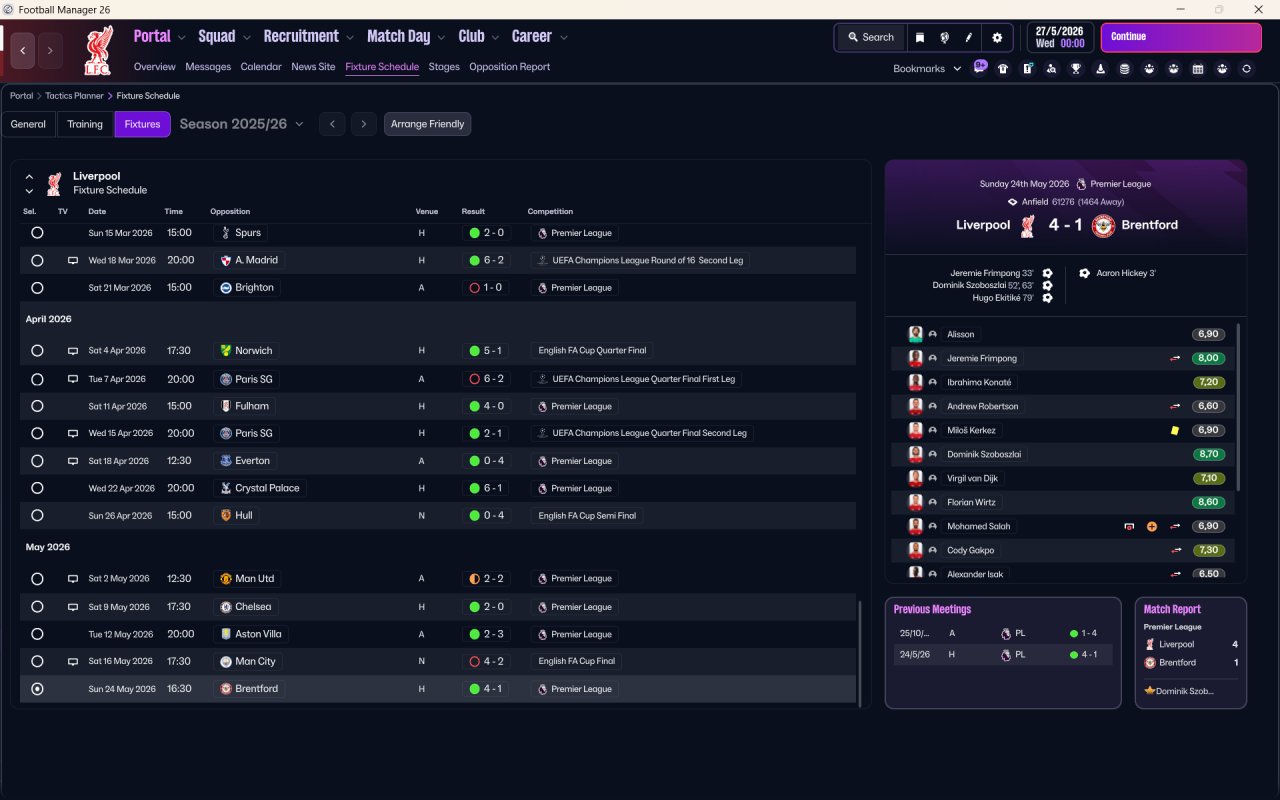Select the Spurs fixture radio button

point(37,233)
